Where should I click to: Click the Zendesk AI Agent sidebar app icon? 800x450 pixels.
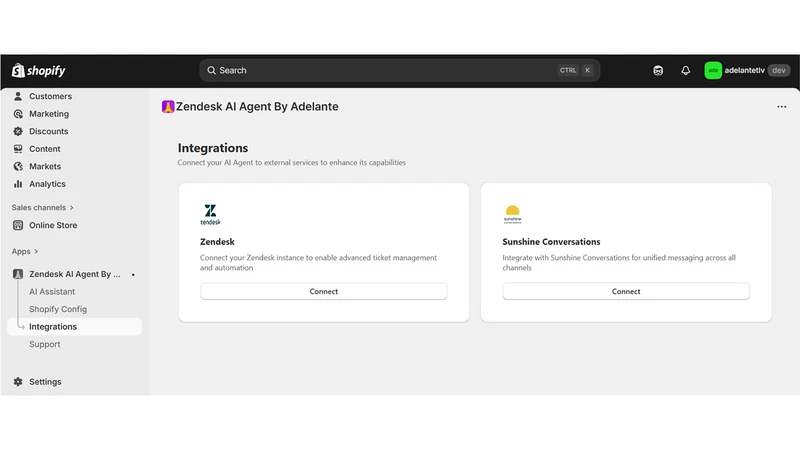(x=18, y=274)
